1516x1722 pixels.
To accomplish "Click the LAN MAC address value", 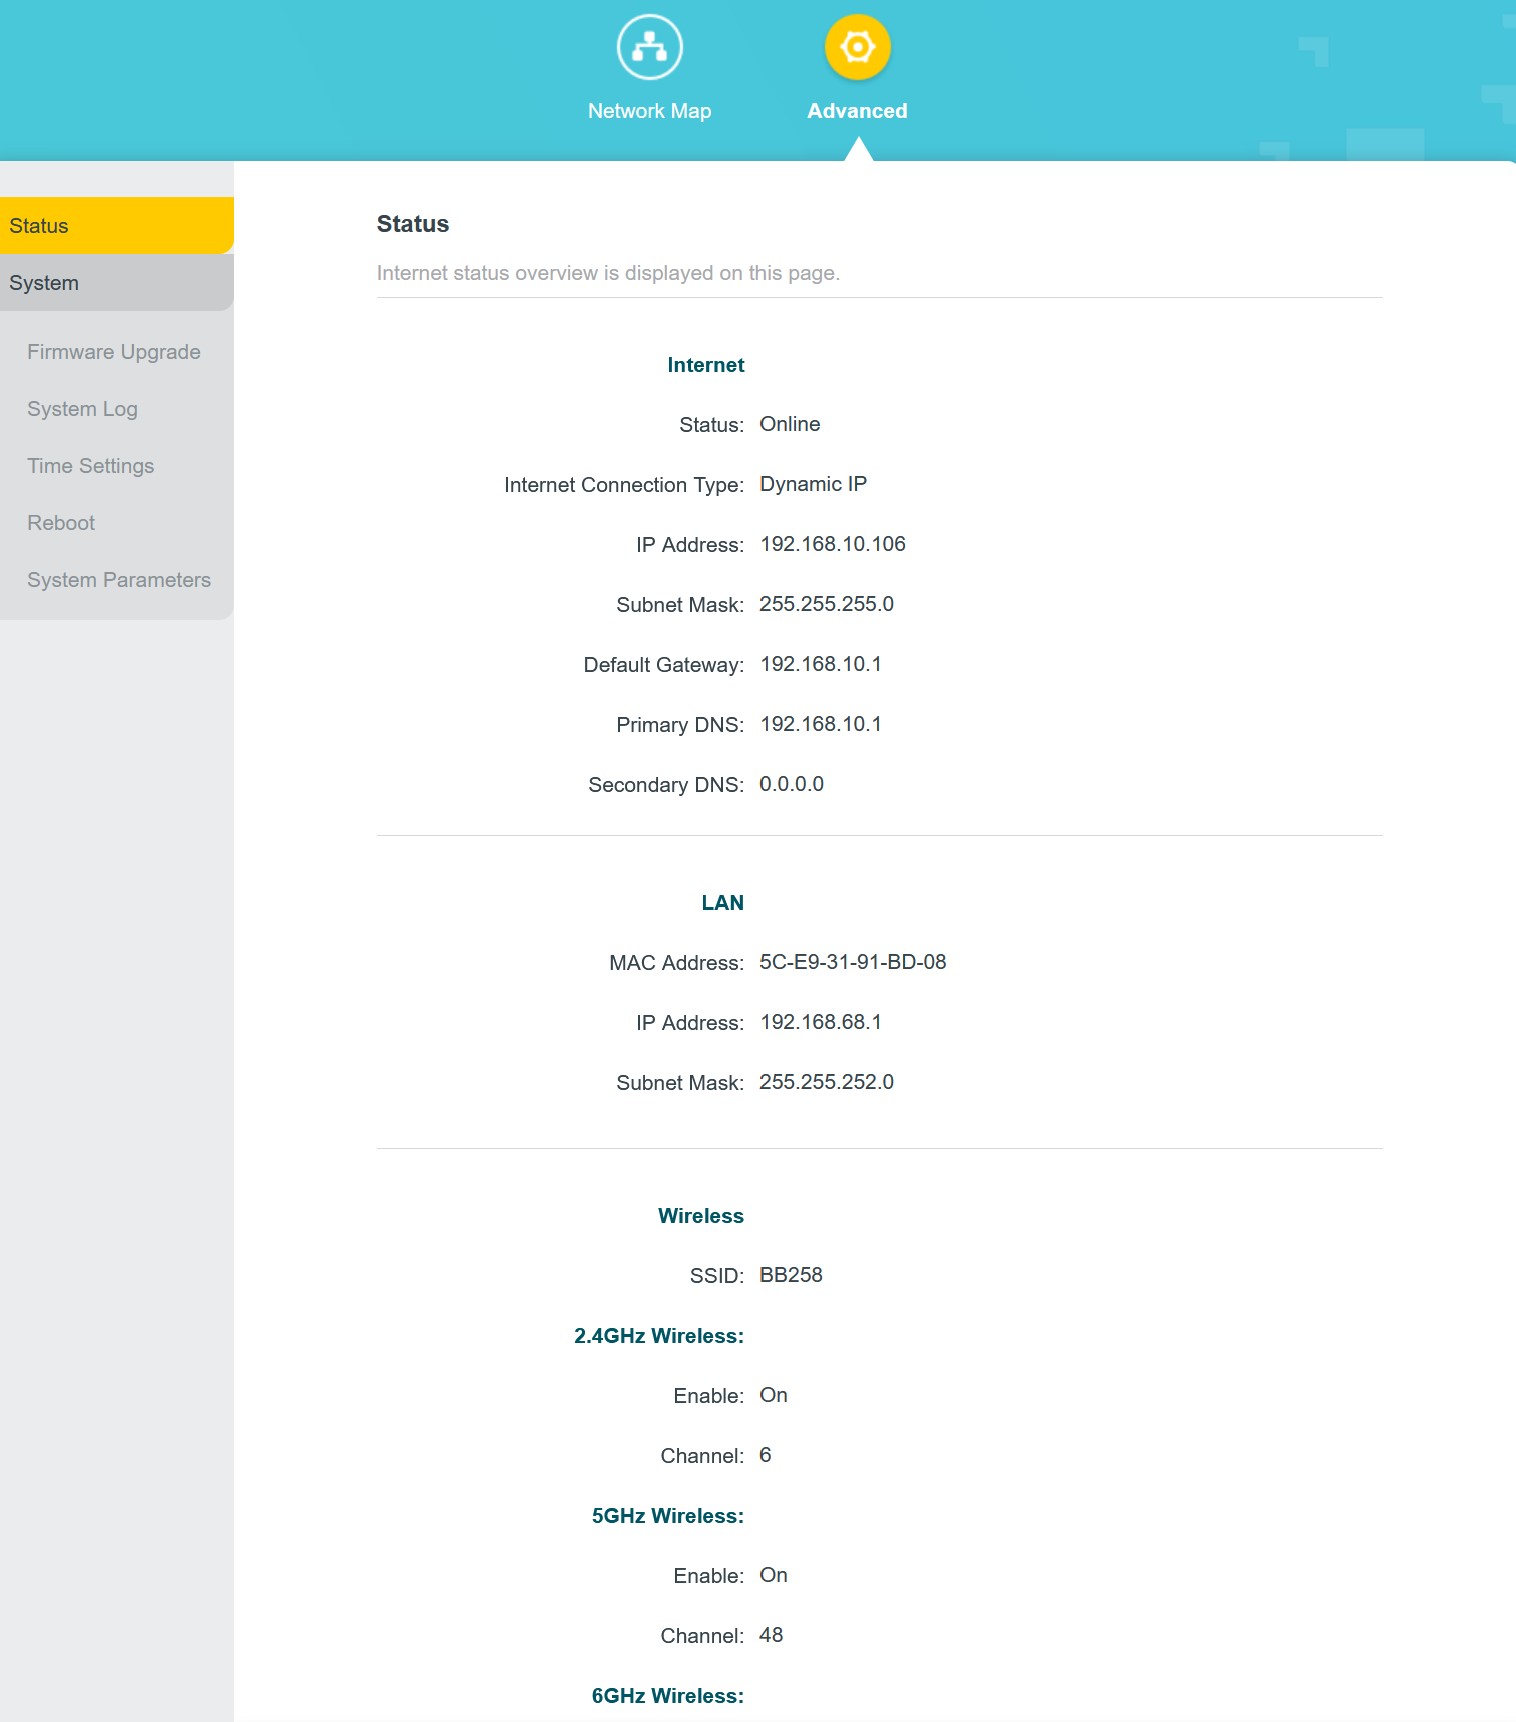I will point(853,962).
